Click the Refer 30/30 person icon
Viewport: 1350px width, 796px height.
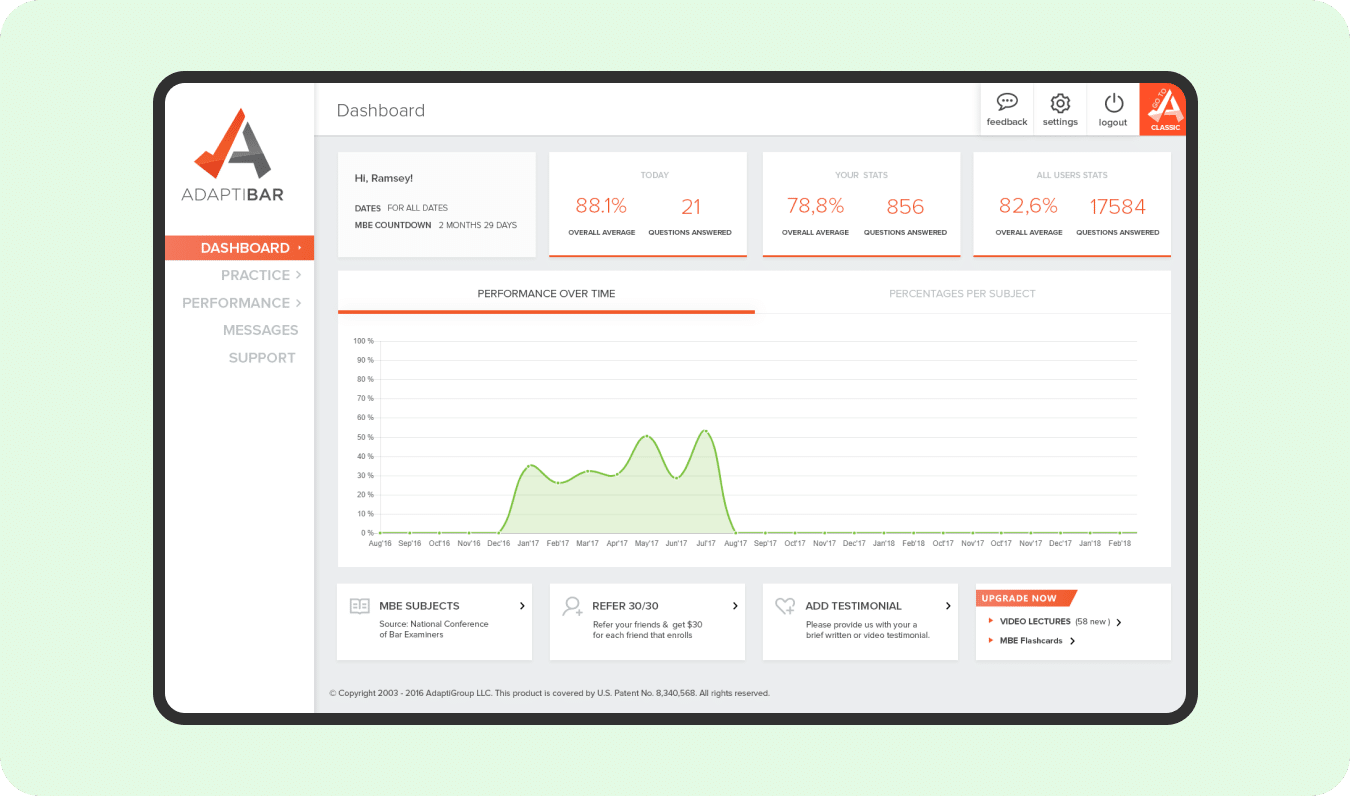click(x=572, y=606)
